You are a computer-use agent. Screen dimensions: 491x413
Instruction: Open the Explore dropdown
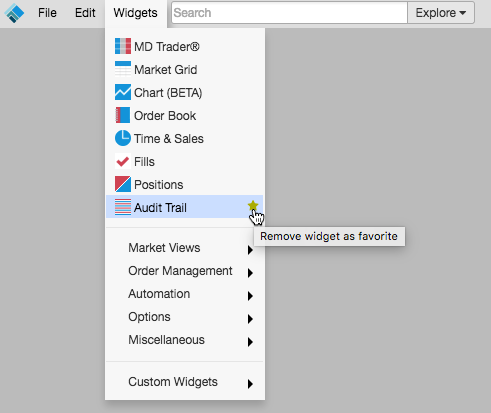coord(441,13)
